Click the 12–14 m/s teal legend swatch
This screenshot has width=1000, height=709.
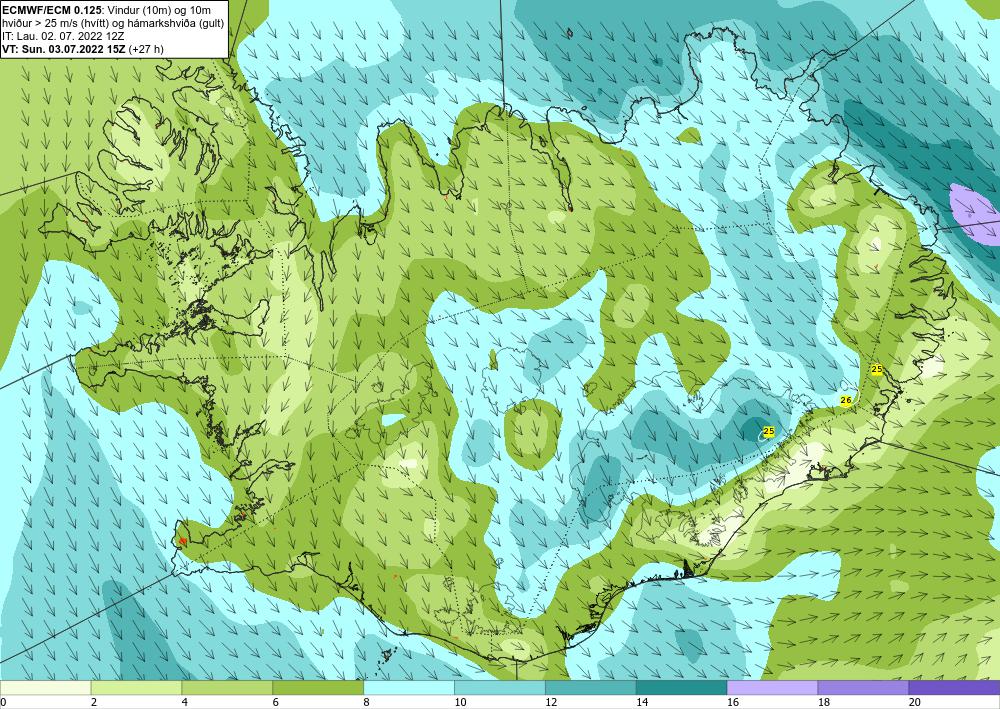pyautogui.click(x=591, y=688)
